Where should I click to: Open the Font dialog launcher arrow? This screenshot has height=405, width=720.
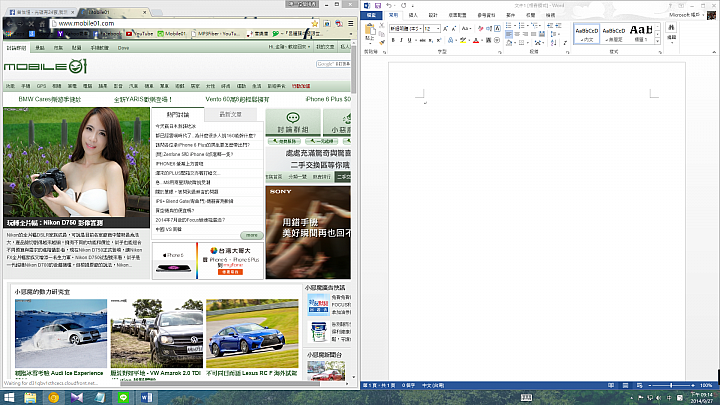pos(500,52)
